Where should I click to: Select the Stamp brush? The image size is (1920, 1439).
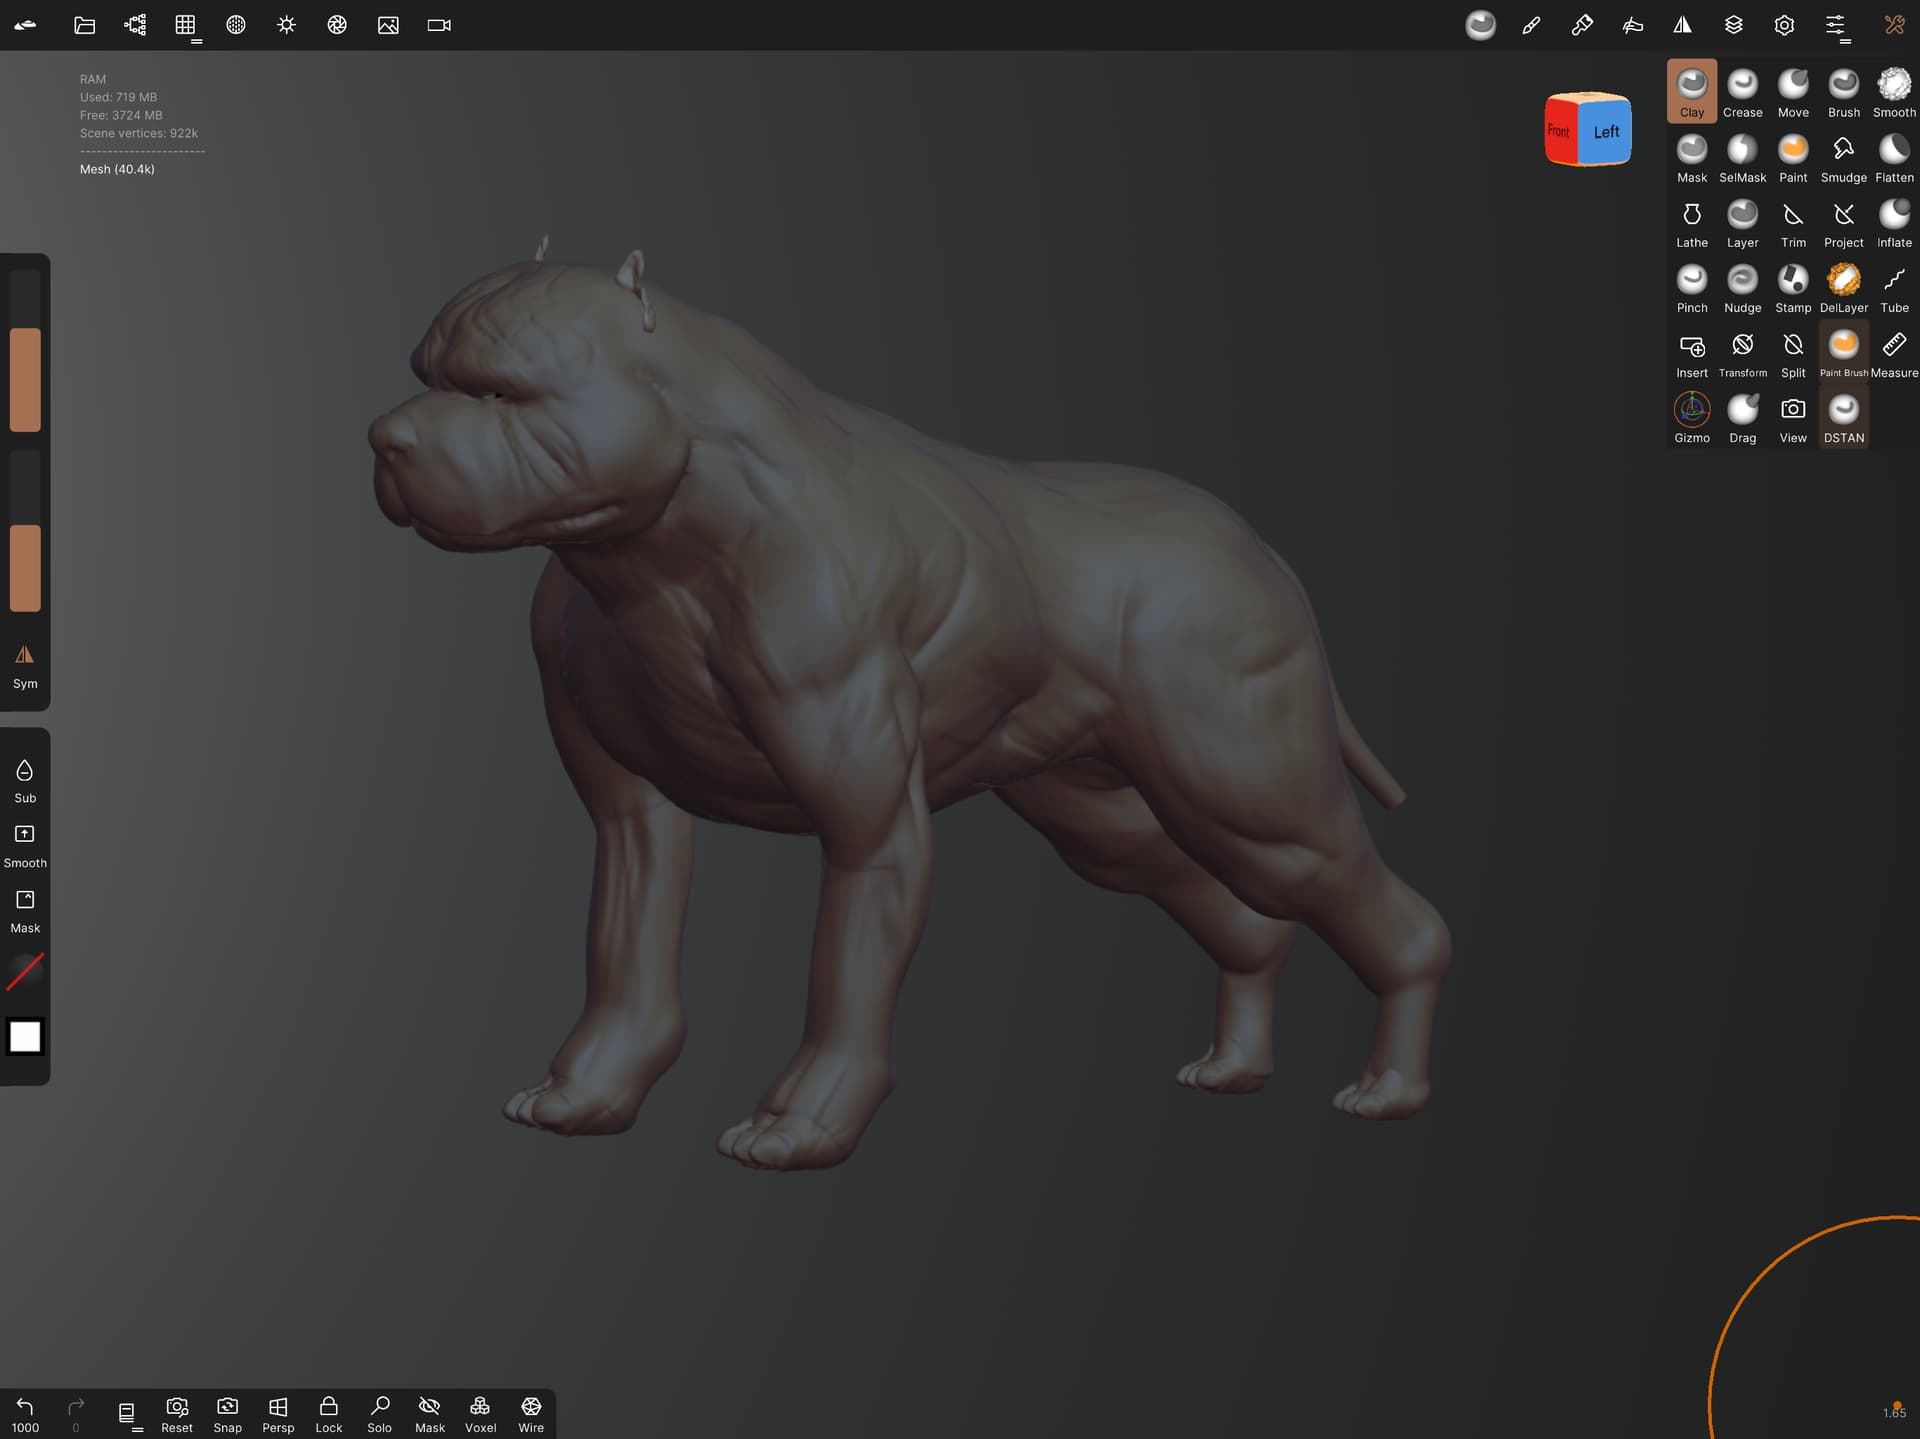[1792, 287]
